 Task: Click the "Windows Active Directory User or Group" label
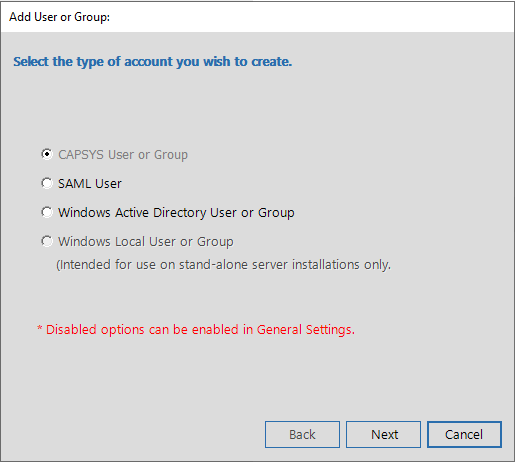(176, 213)
